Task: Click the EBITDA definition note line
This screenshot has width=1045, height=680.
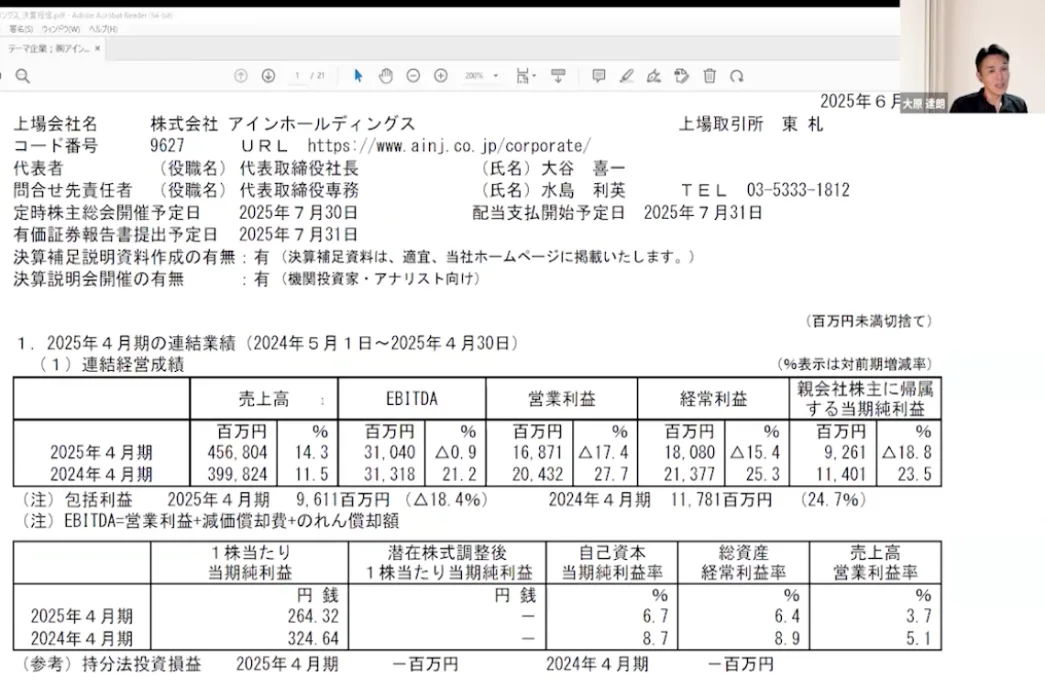Action: point(210,521)
